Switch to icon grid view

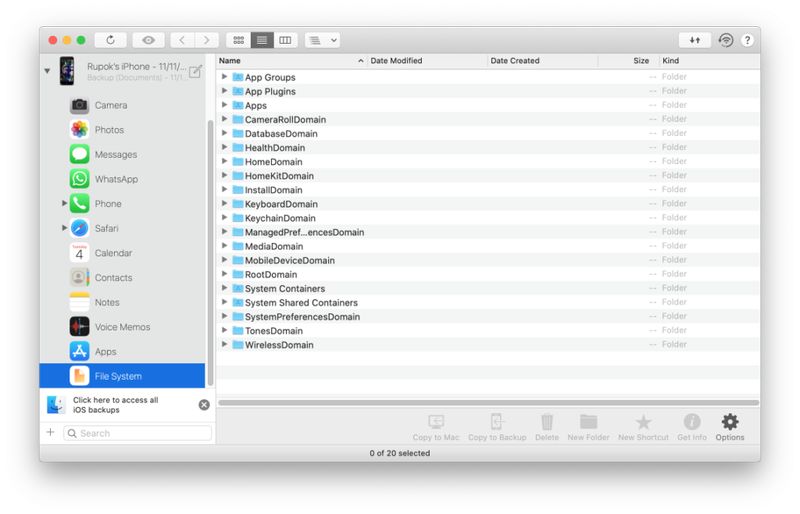tap(238, 40)
